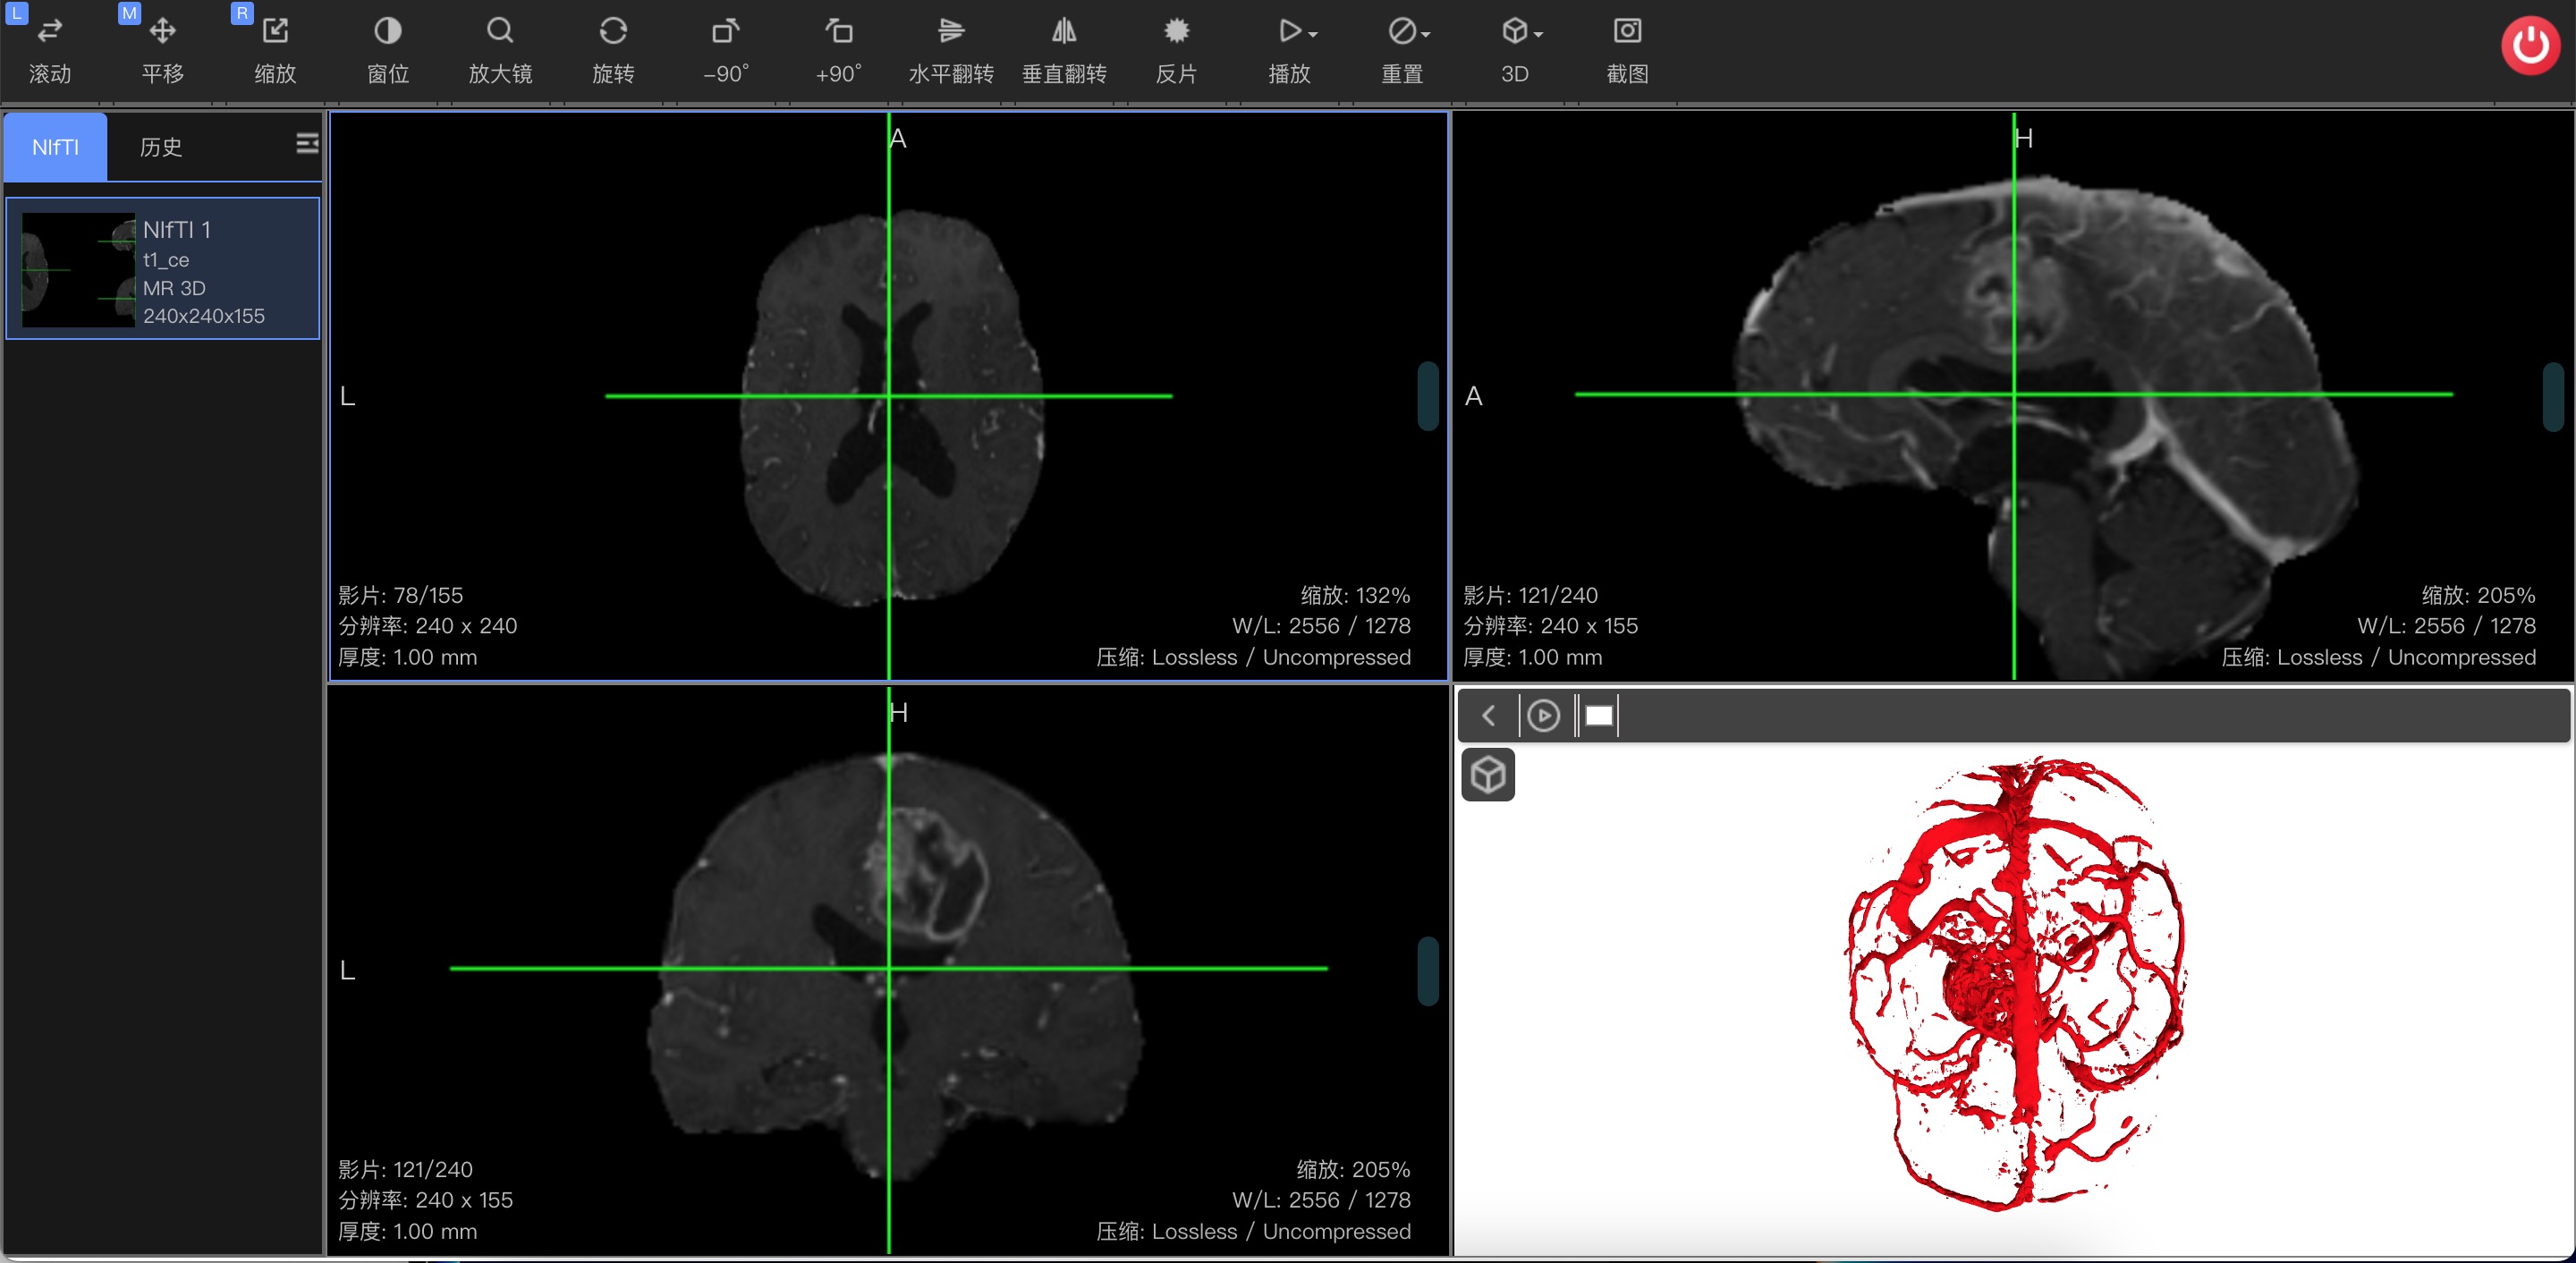Image resolution: width=2576 pixels, height=1263 pixels.
Task: Toggle 反片 invert image
Action: coord(1176,50)
